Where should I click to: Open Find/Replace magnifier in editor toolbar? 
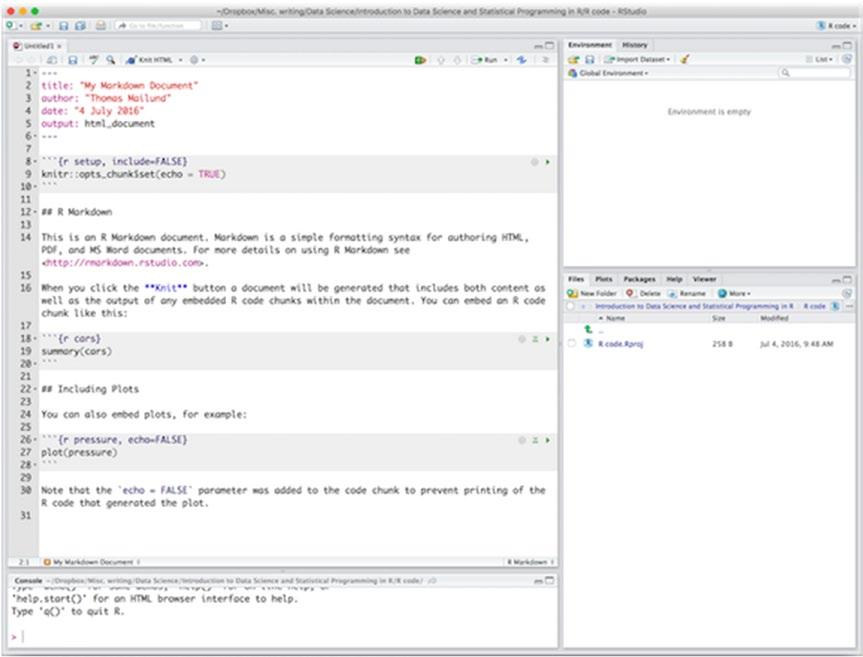pyautogui.click(x=111, y=60)
